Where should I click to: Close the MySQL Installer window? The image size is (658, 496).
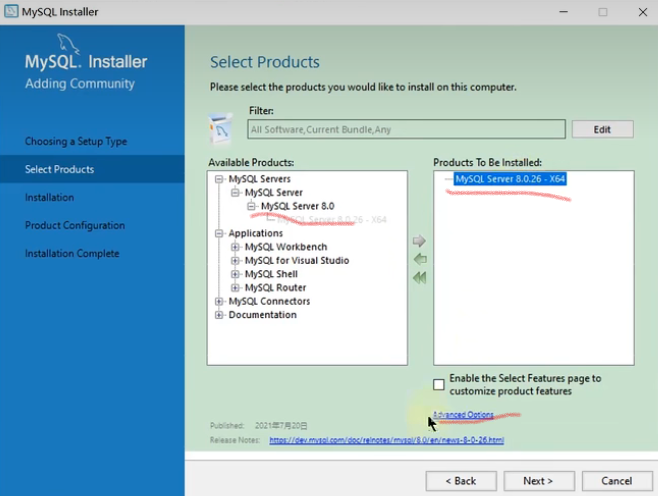click(x=642, y=12)
